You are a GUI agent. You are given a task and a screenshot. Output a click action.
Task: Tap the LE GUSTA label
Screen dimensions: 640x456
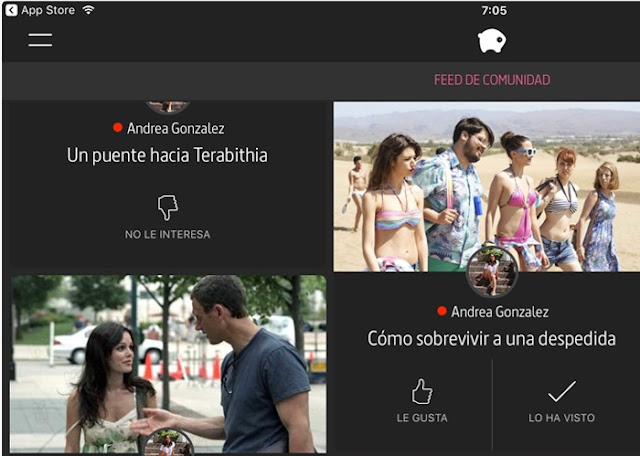point(422,418)
